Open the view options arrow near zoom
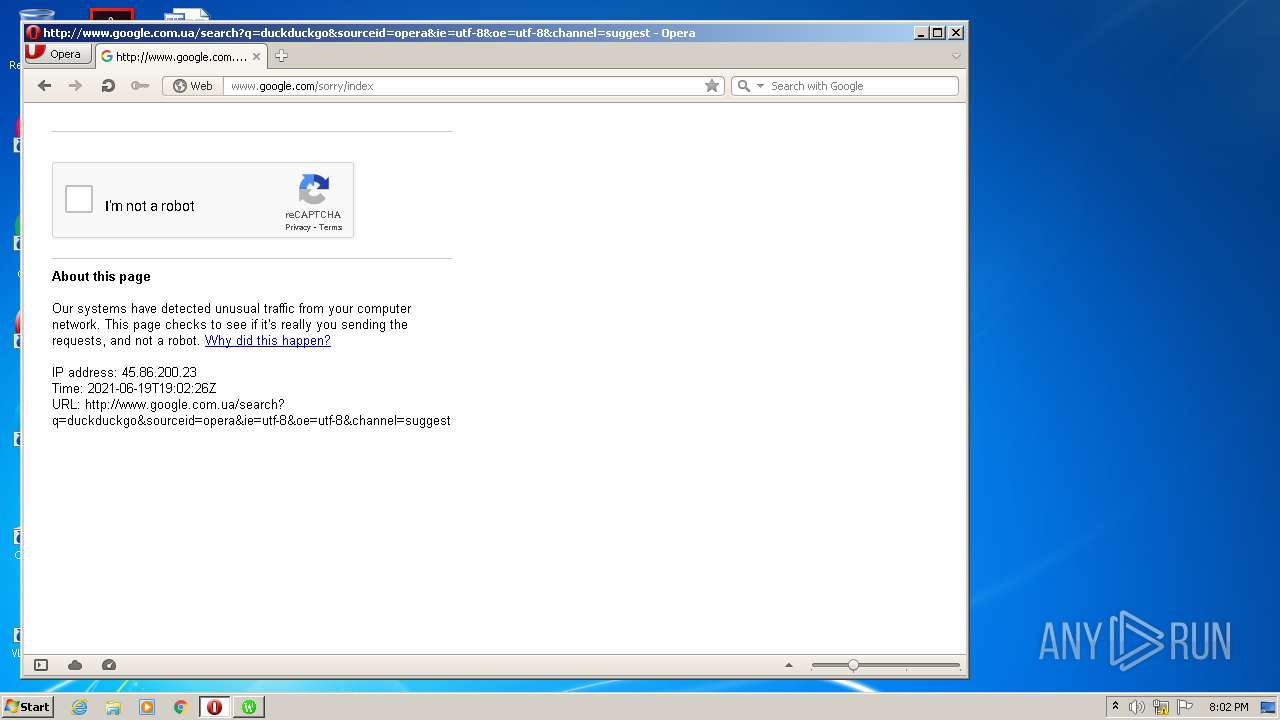The width and height of the screenshot is (1280, 720). [788, 665]
